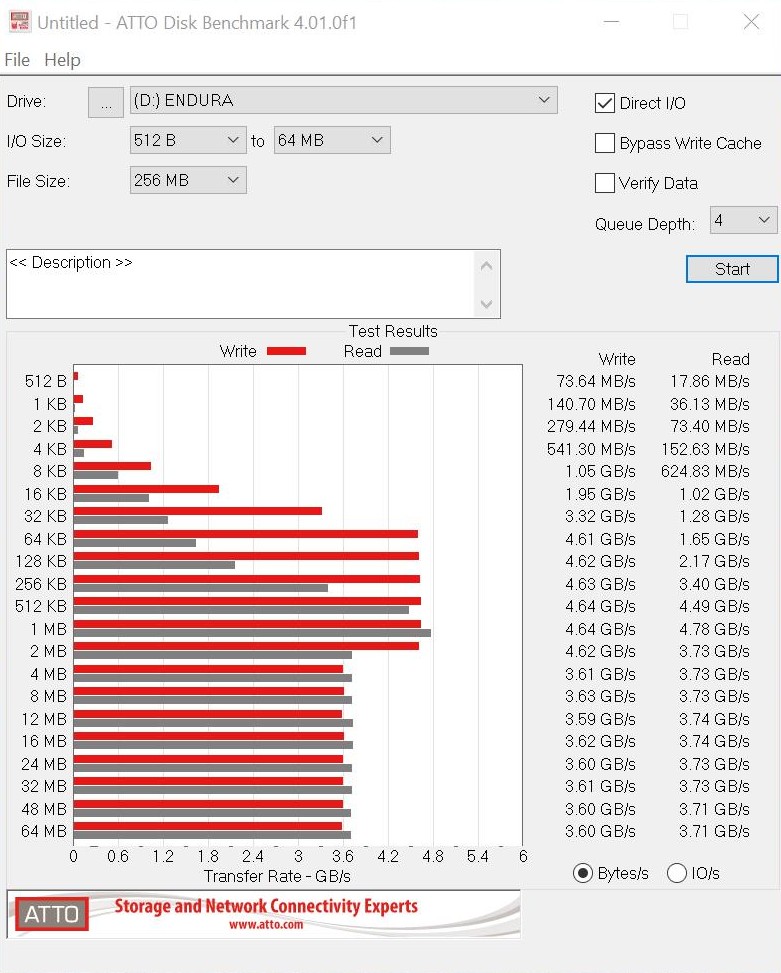The height and width of the screenshot is (973, 781).
Task: Click the gray Read legend swatch
Action: pyautogui.click(x=409, y=351)
